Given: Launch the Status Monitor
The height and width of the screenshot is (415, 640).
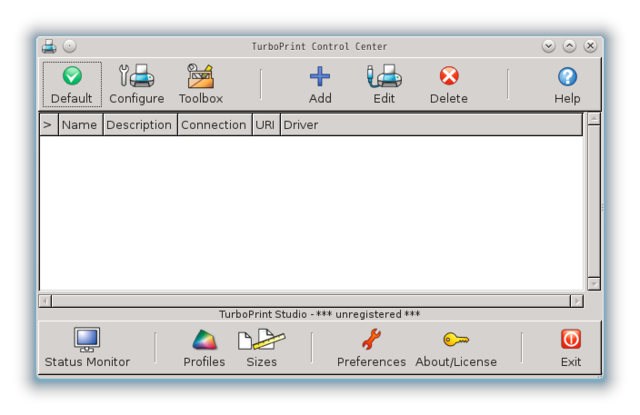Looking at the screenshot, I should [87, 348].
